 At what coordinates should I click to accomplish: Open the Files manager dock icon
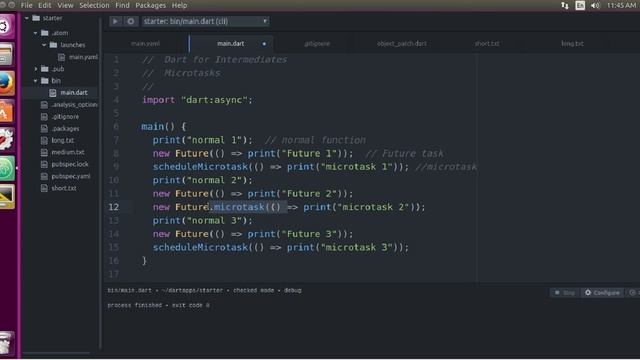[6, 54]
